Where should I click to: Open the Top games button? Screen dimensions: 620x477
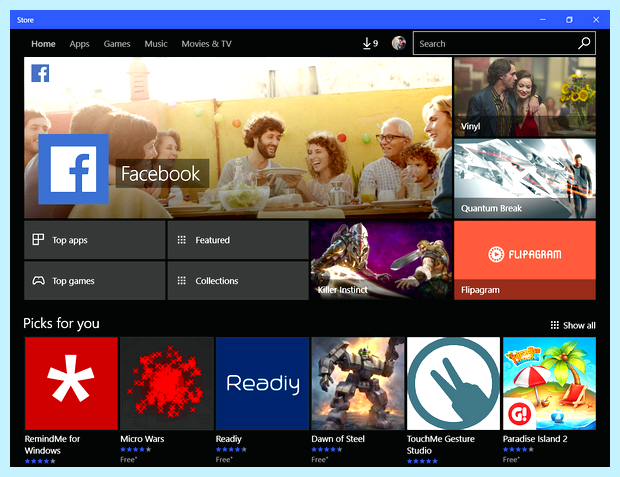coord(95,280)
